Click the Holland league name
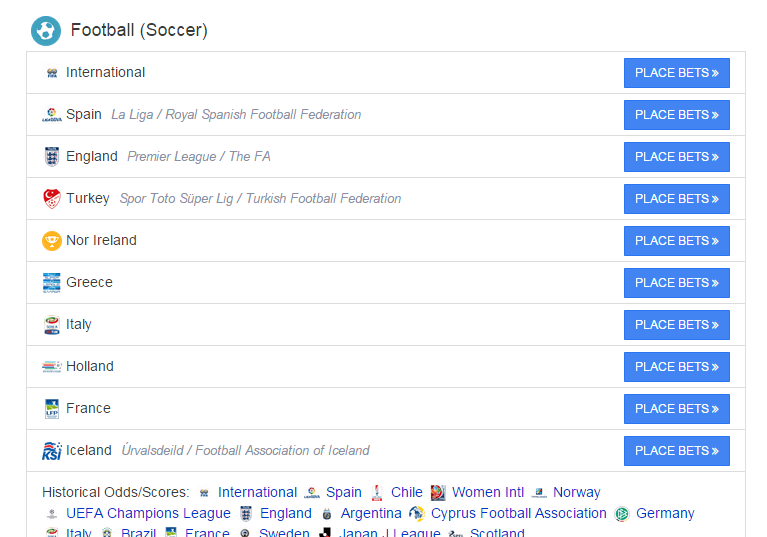Viewport: 767px width, 537px height. point(90,366)
